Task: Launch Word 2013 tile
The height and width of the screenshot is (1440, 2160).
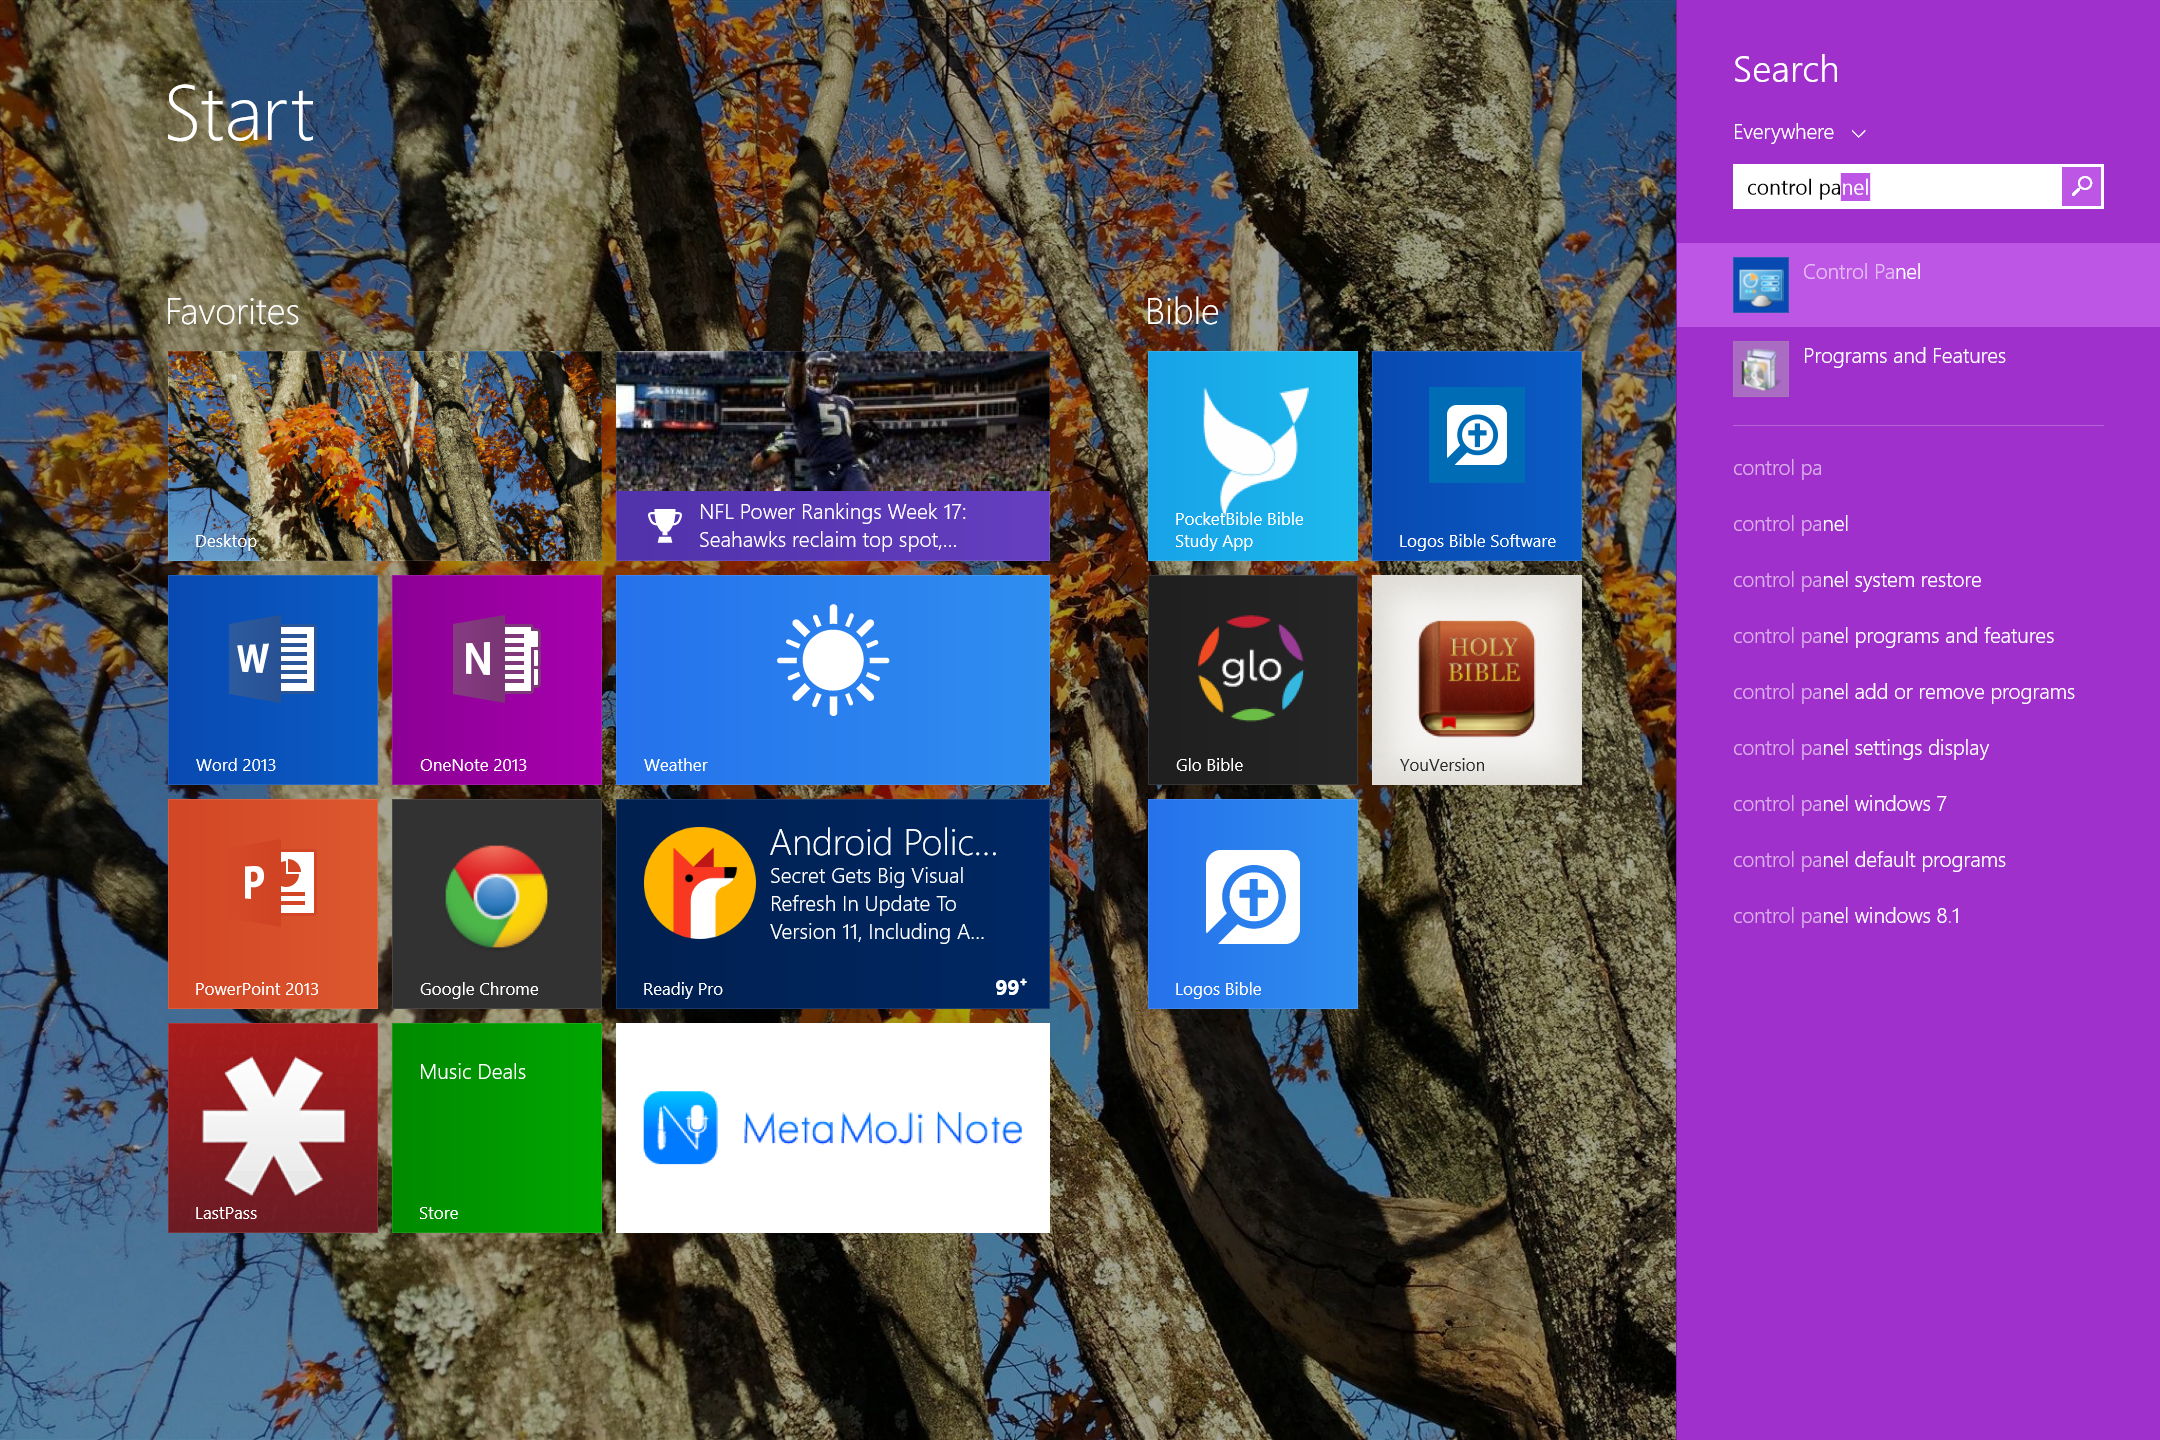Action: [273, 680]
